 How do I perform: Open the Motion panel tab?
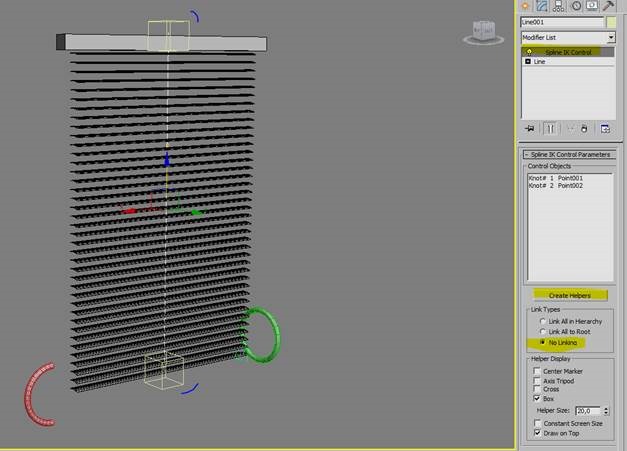click(x=576, y=5)
